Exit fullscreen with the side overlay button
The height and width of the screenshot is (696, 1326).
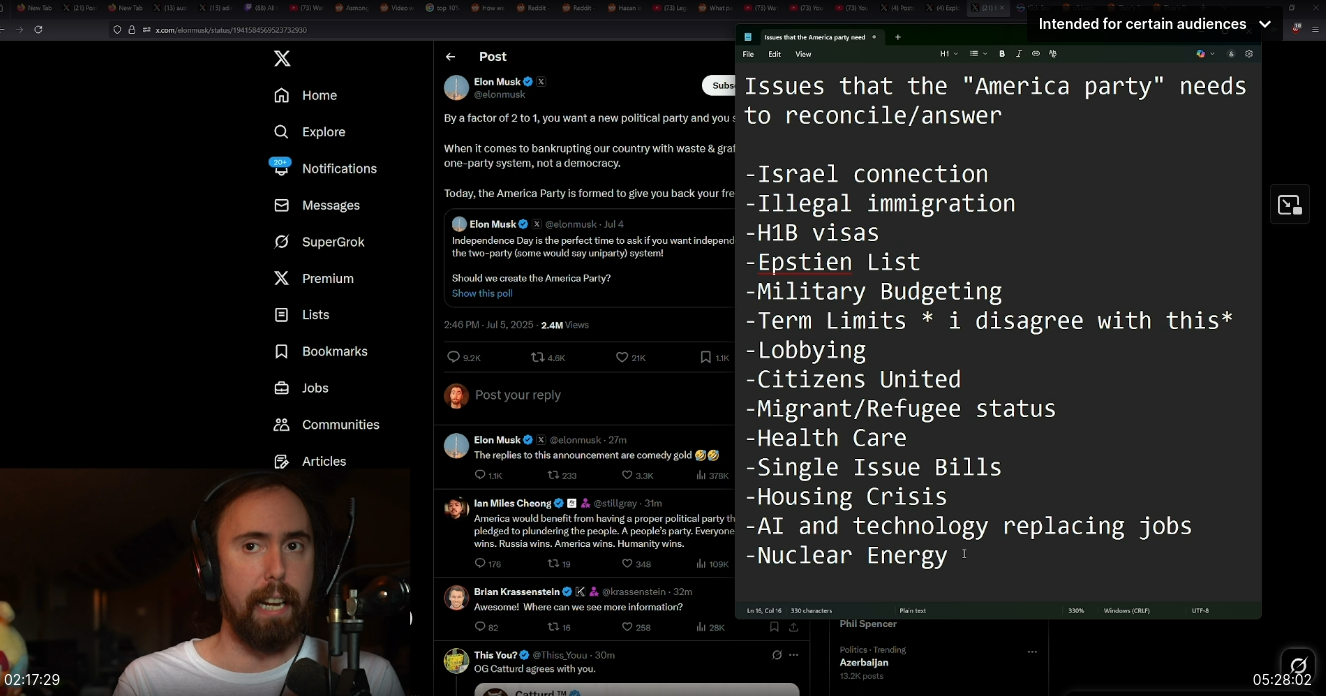tap(1290, 205)
